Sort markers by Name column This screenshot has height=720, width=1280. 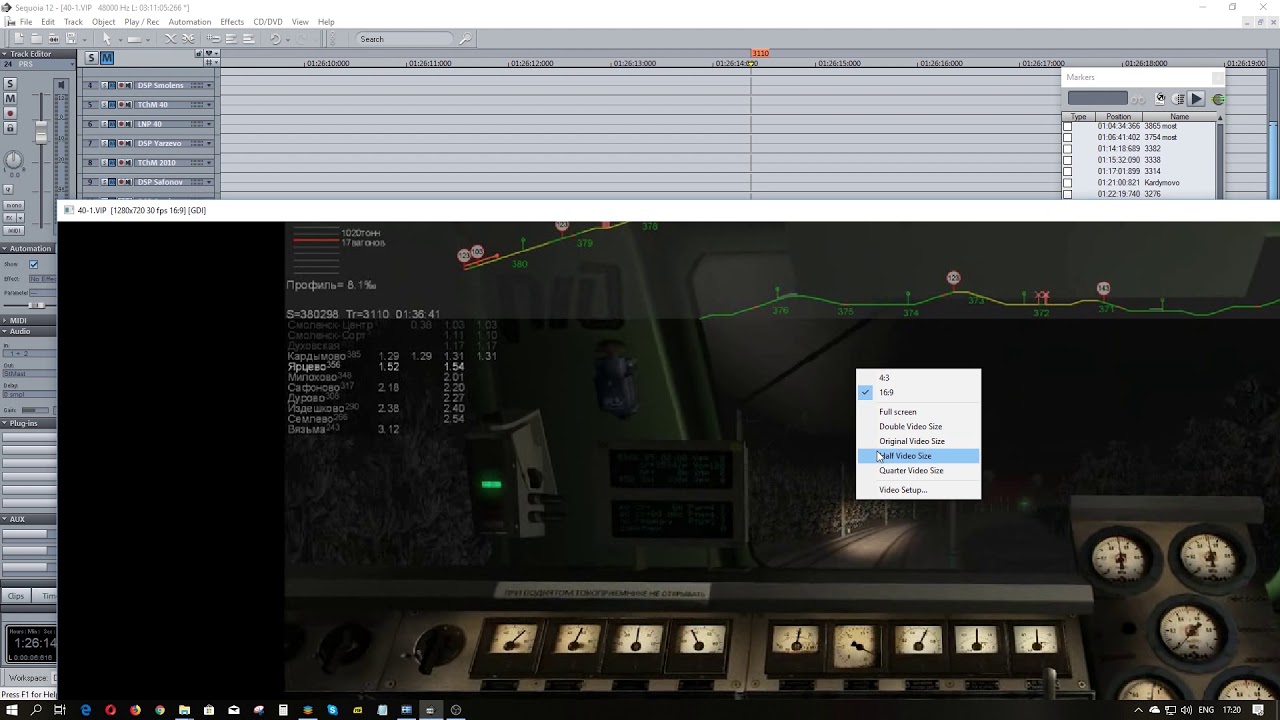pyautogui.click(x=1180, y=117)
